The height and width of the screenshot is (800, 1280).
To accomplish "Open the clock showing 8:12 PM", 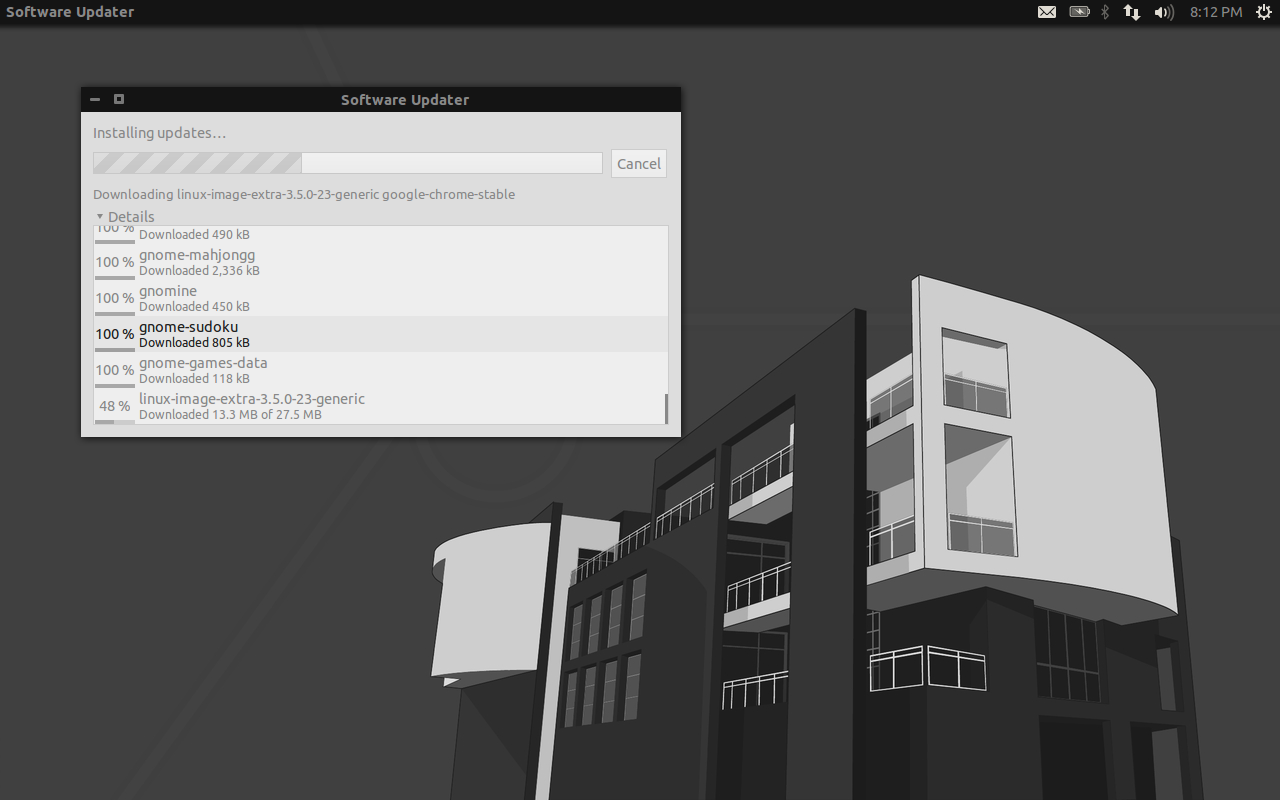I will tap(1216, 12).
